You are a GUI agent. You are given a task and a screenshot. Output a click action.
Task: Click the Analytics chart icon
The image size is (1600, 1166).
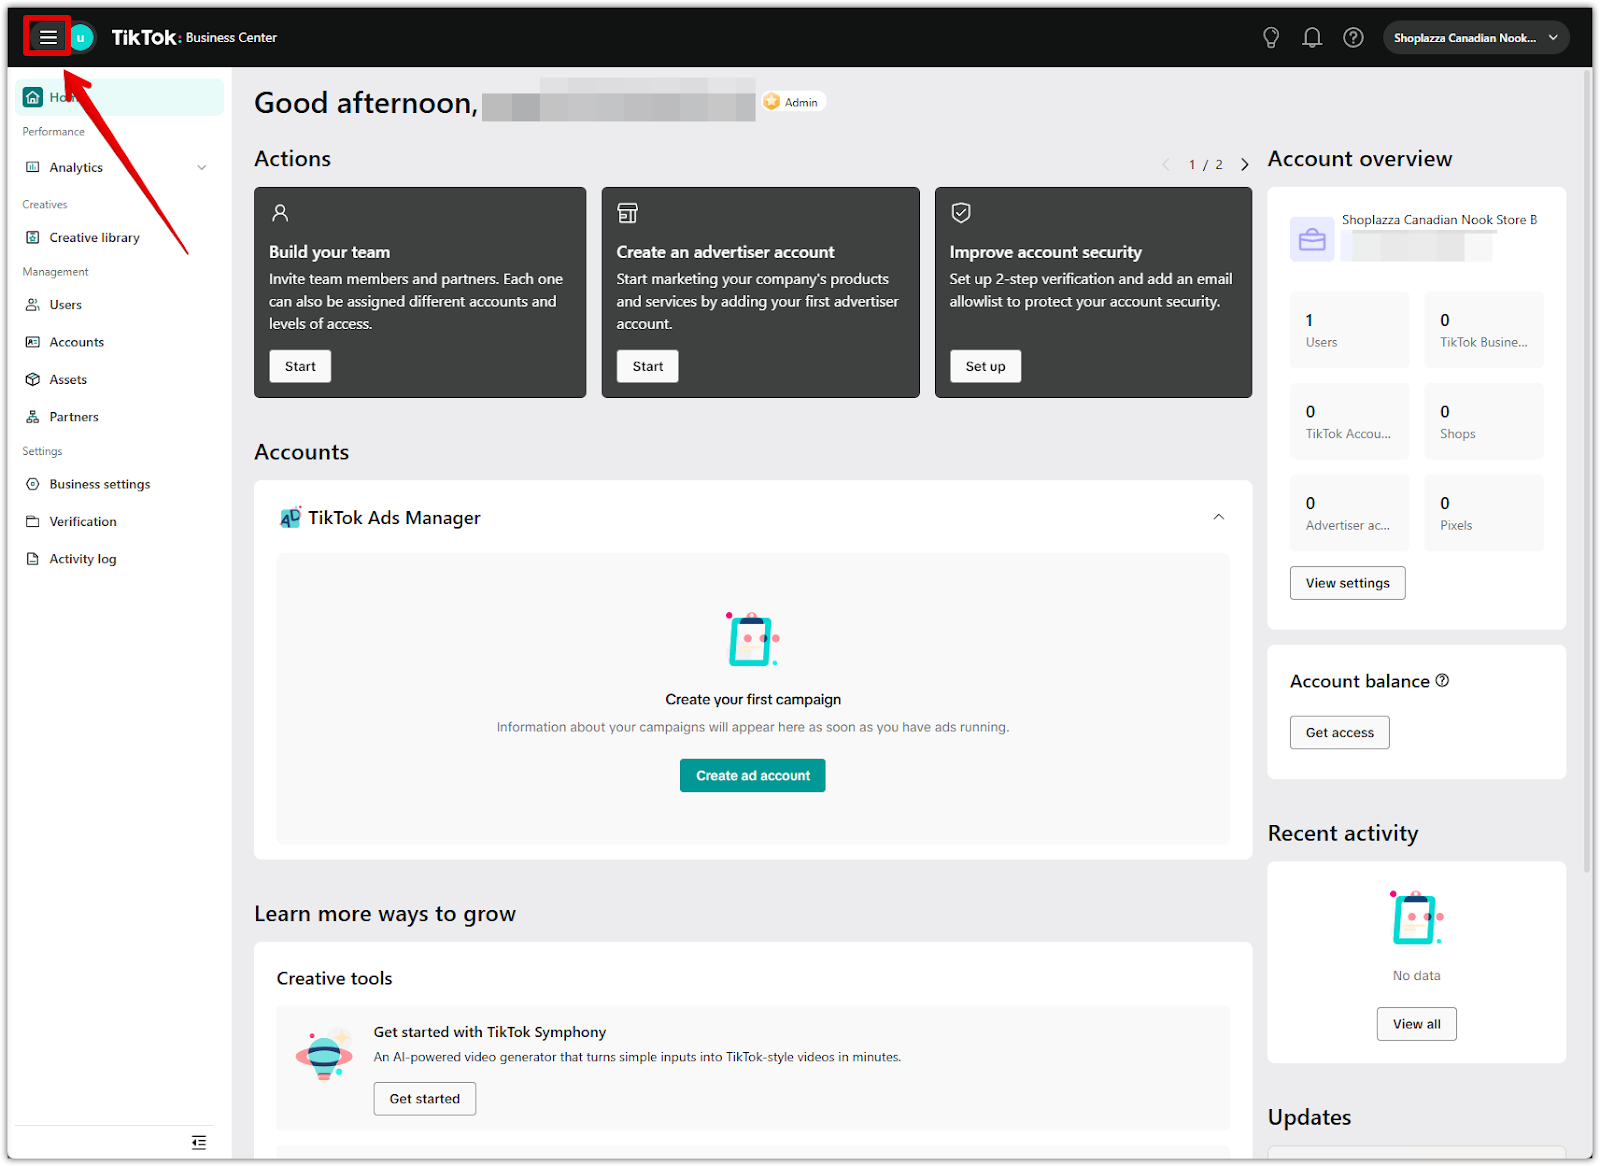click(33, 167)
